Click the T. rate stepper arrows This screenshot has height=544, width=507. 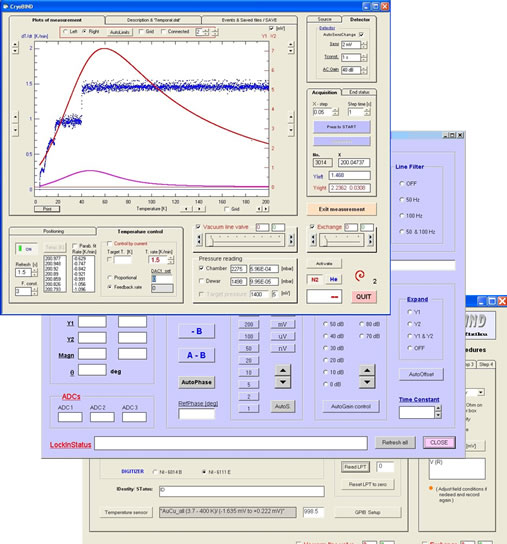click(171, 260)
